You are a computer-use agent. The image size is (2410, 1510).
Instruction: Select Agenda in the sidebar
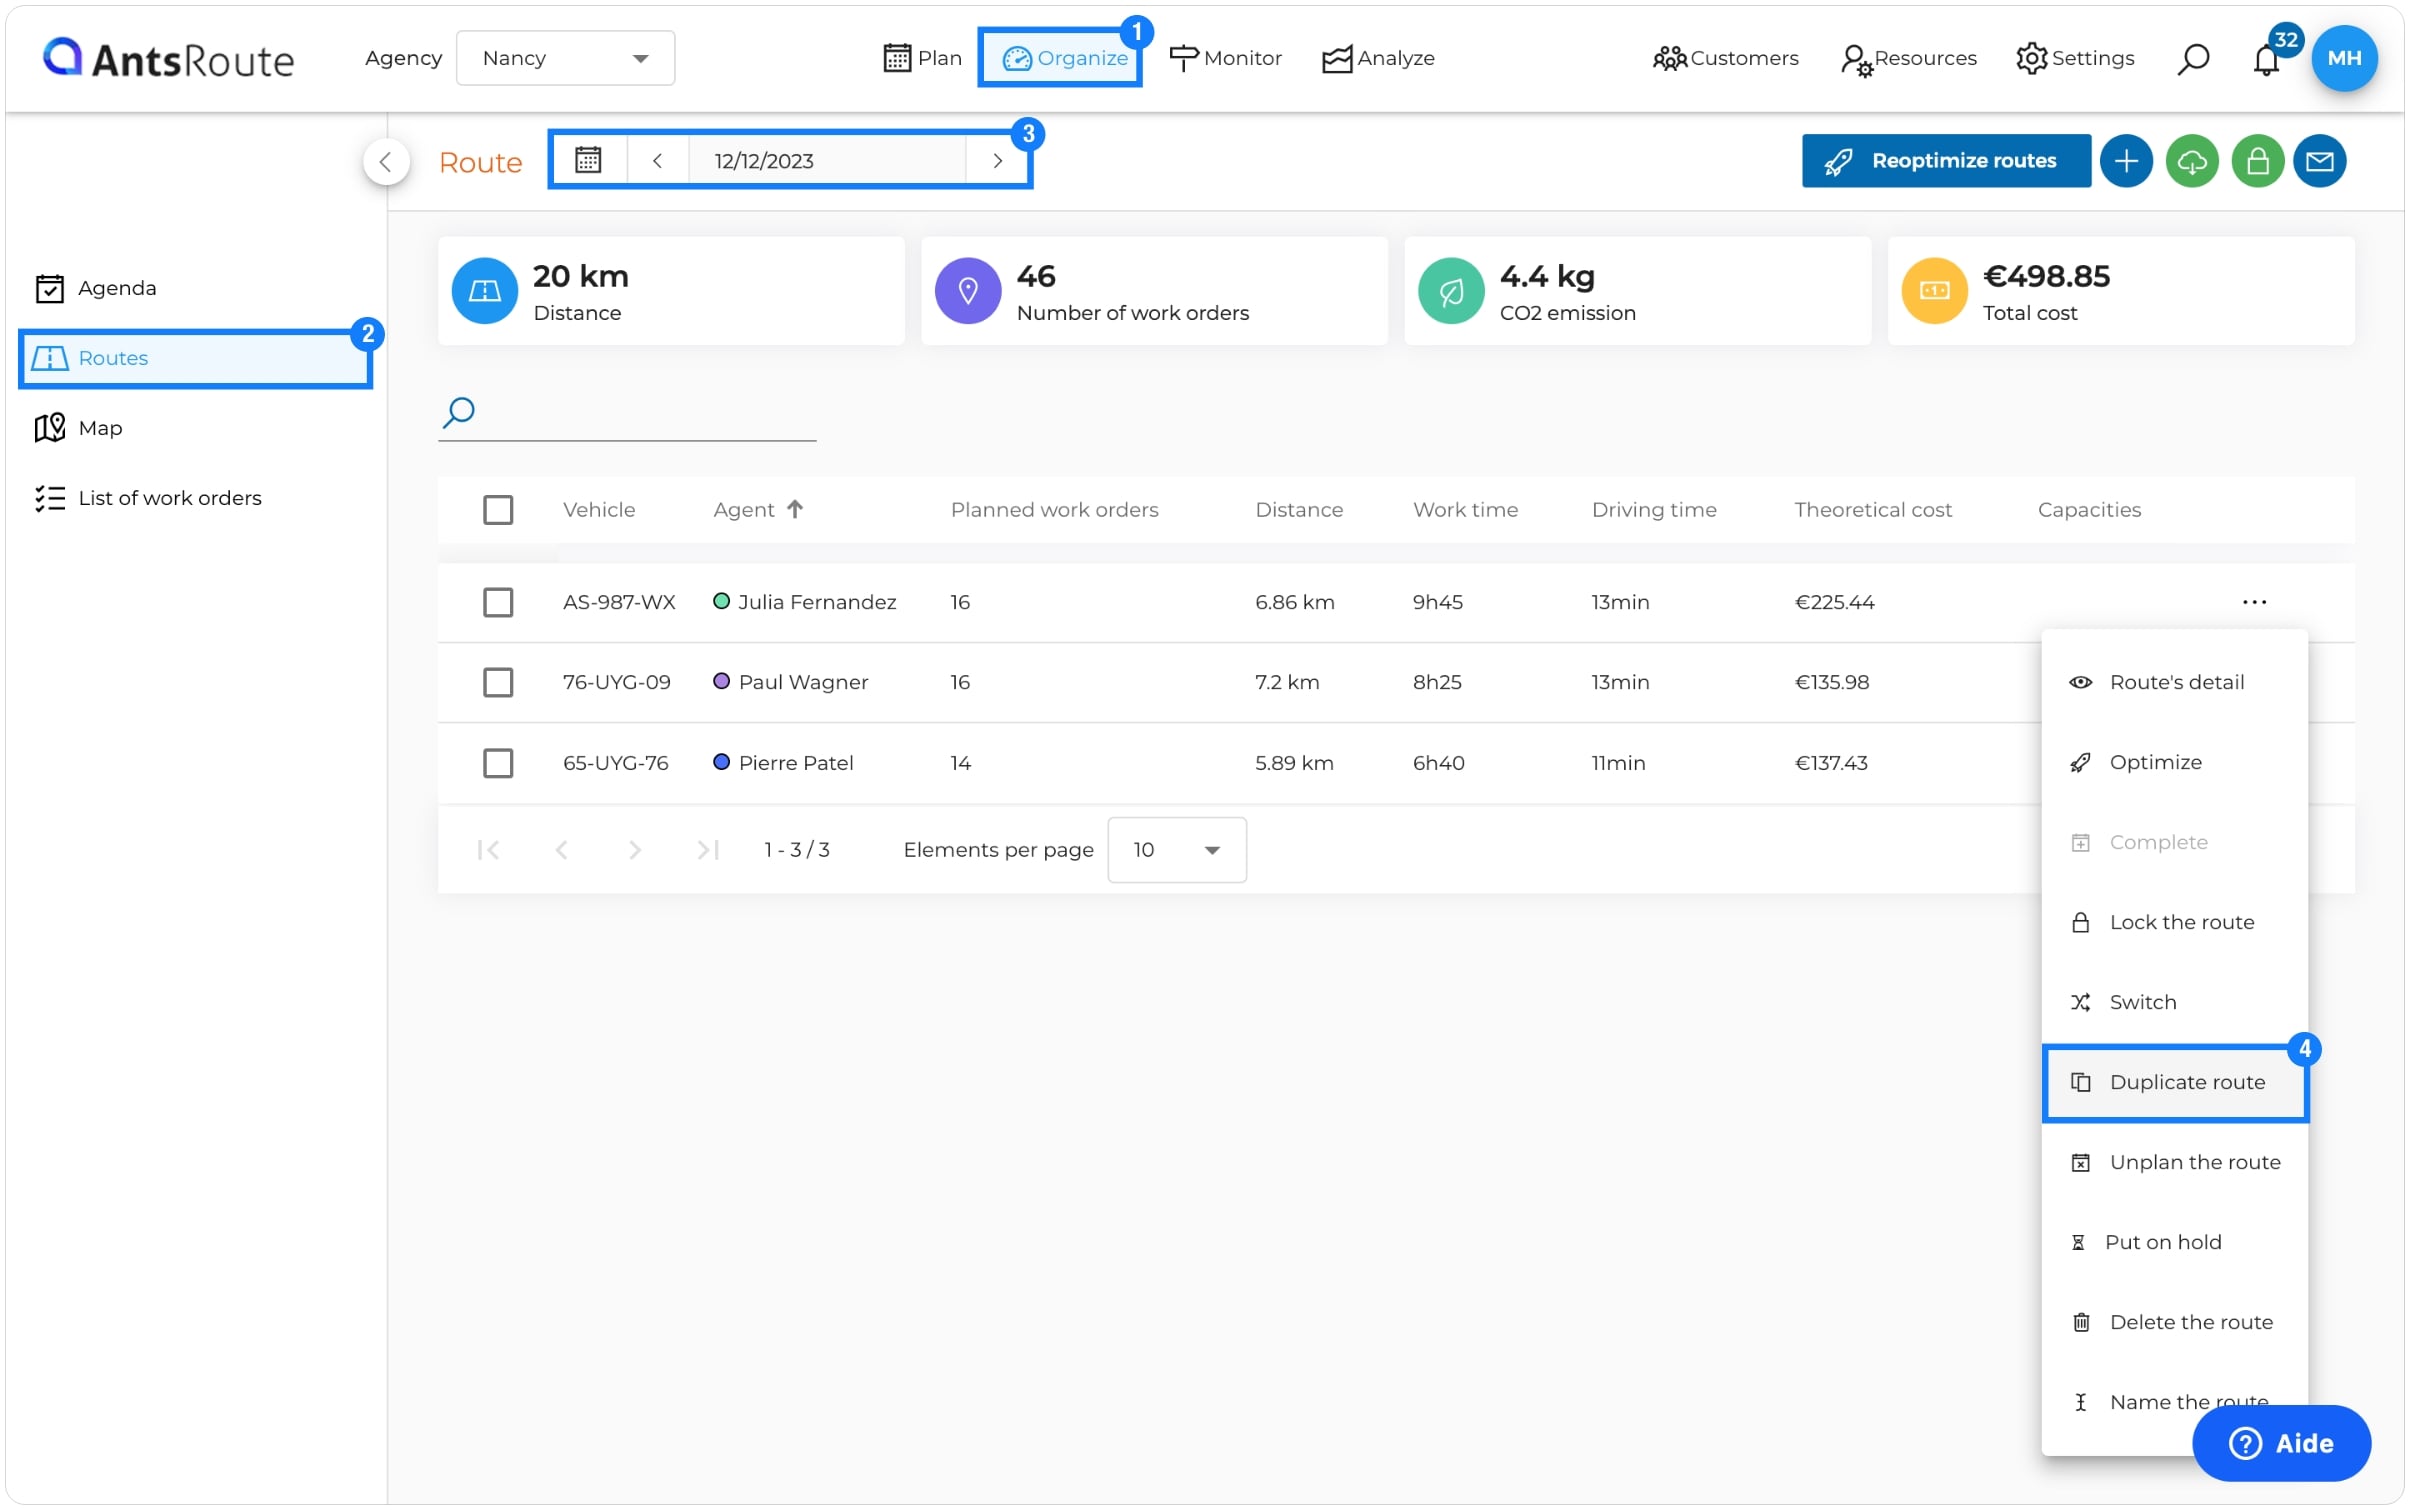click(96, 288)
